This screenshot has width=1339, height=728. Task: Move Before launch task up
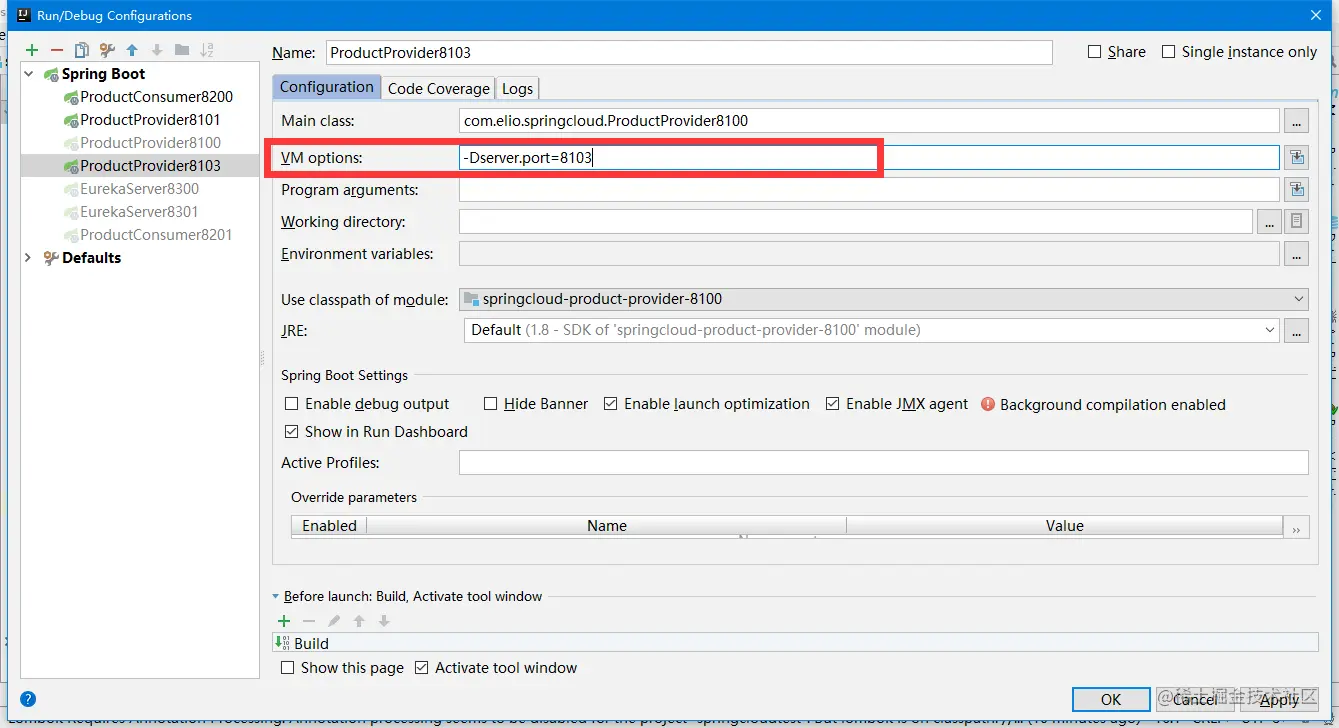359,621
